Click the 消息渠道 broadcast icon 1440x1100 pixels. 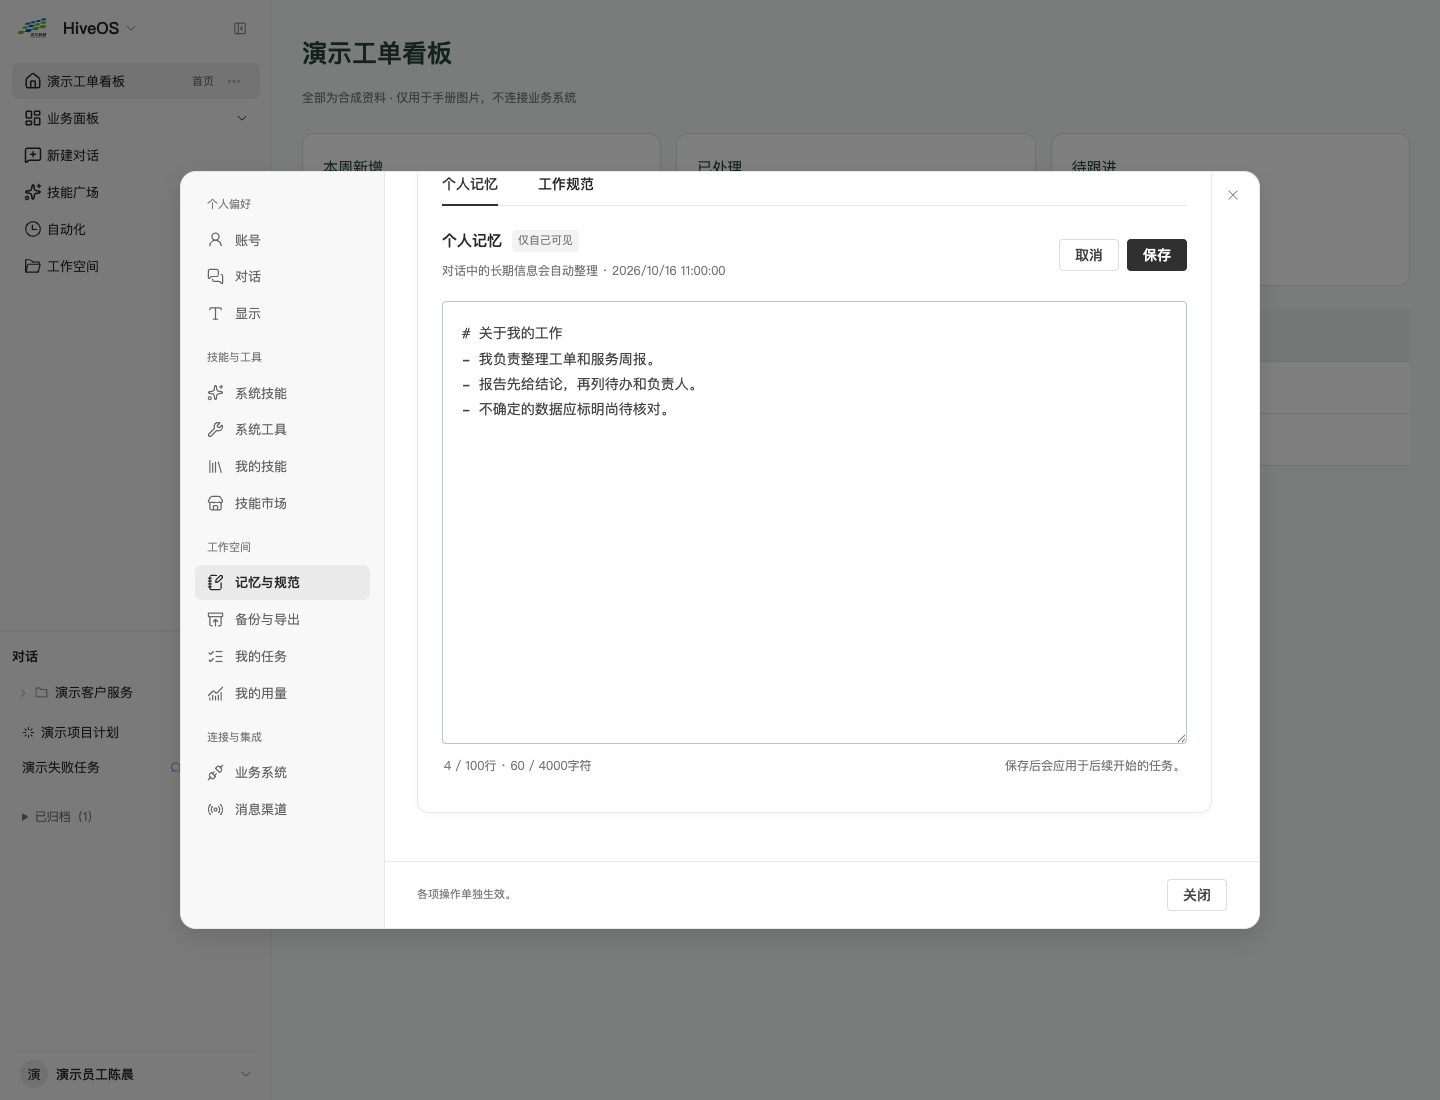215,810
